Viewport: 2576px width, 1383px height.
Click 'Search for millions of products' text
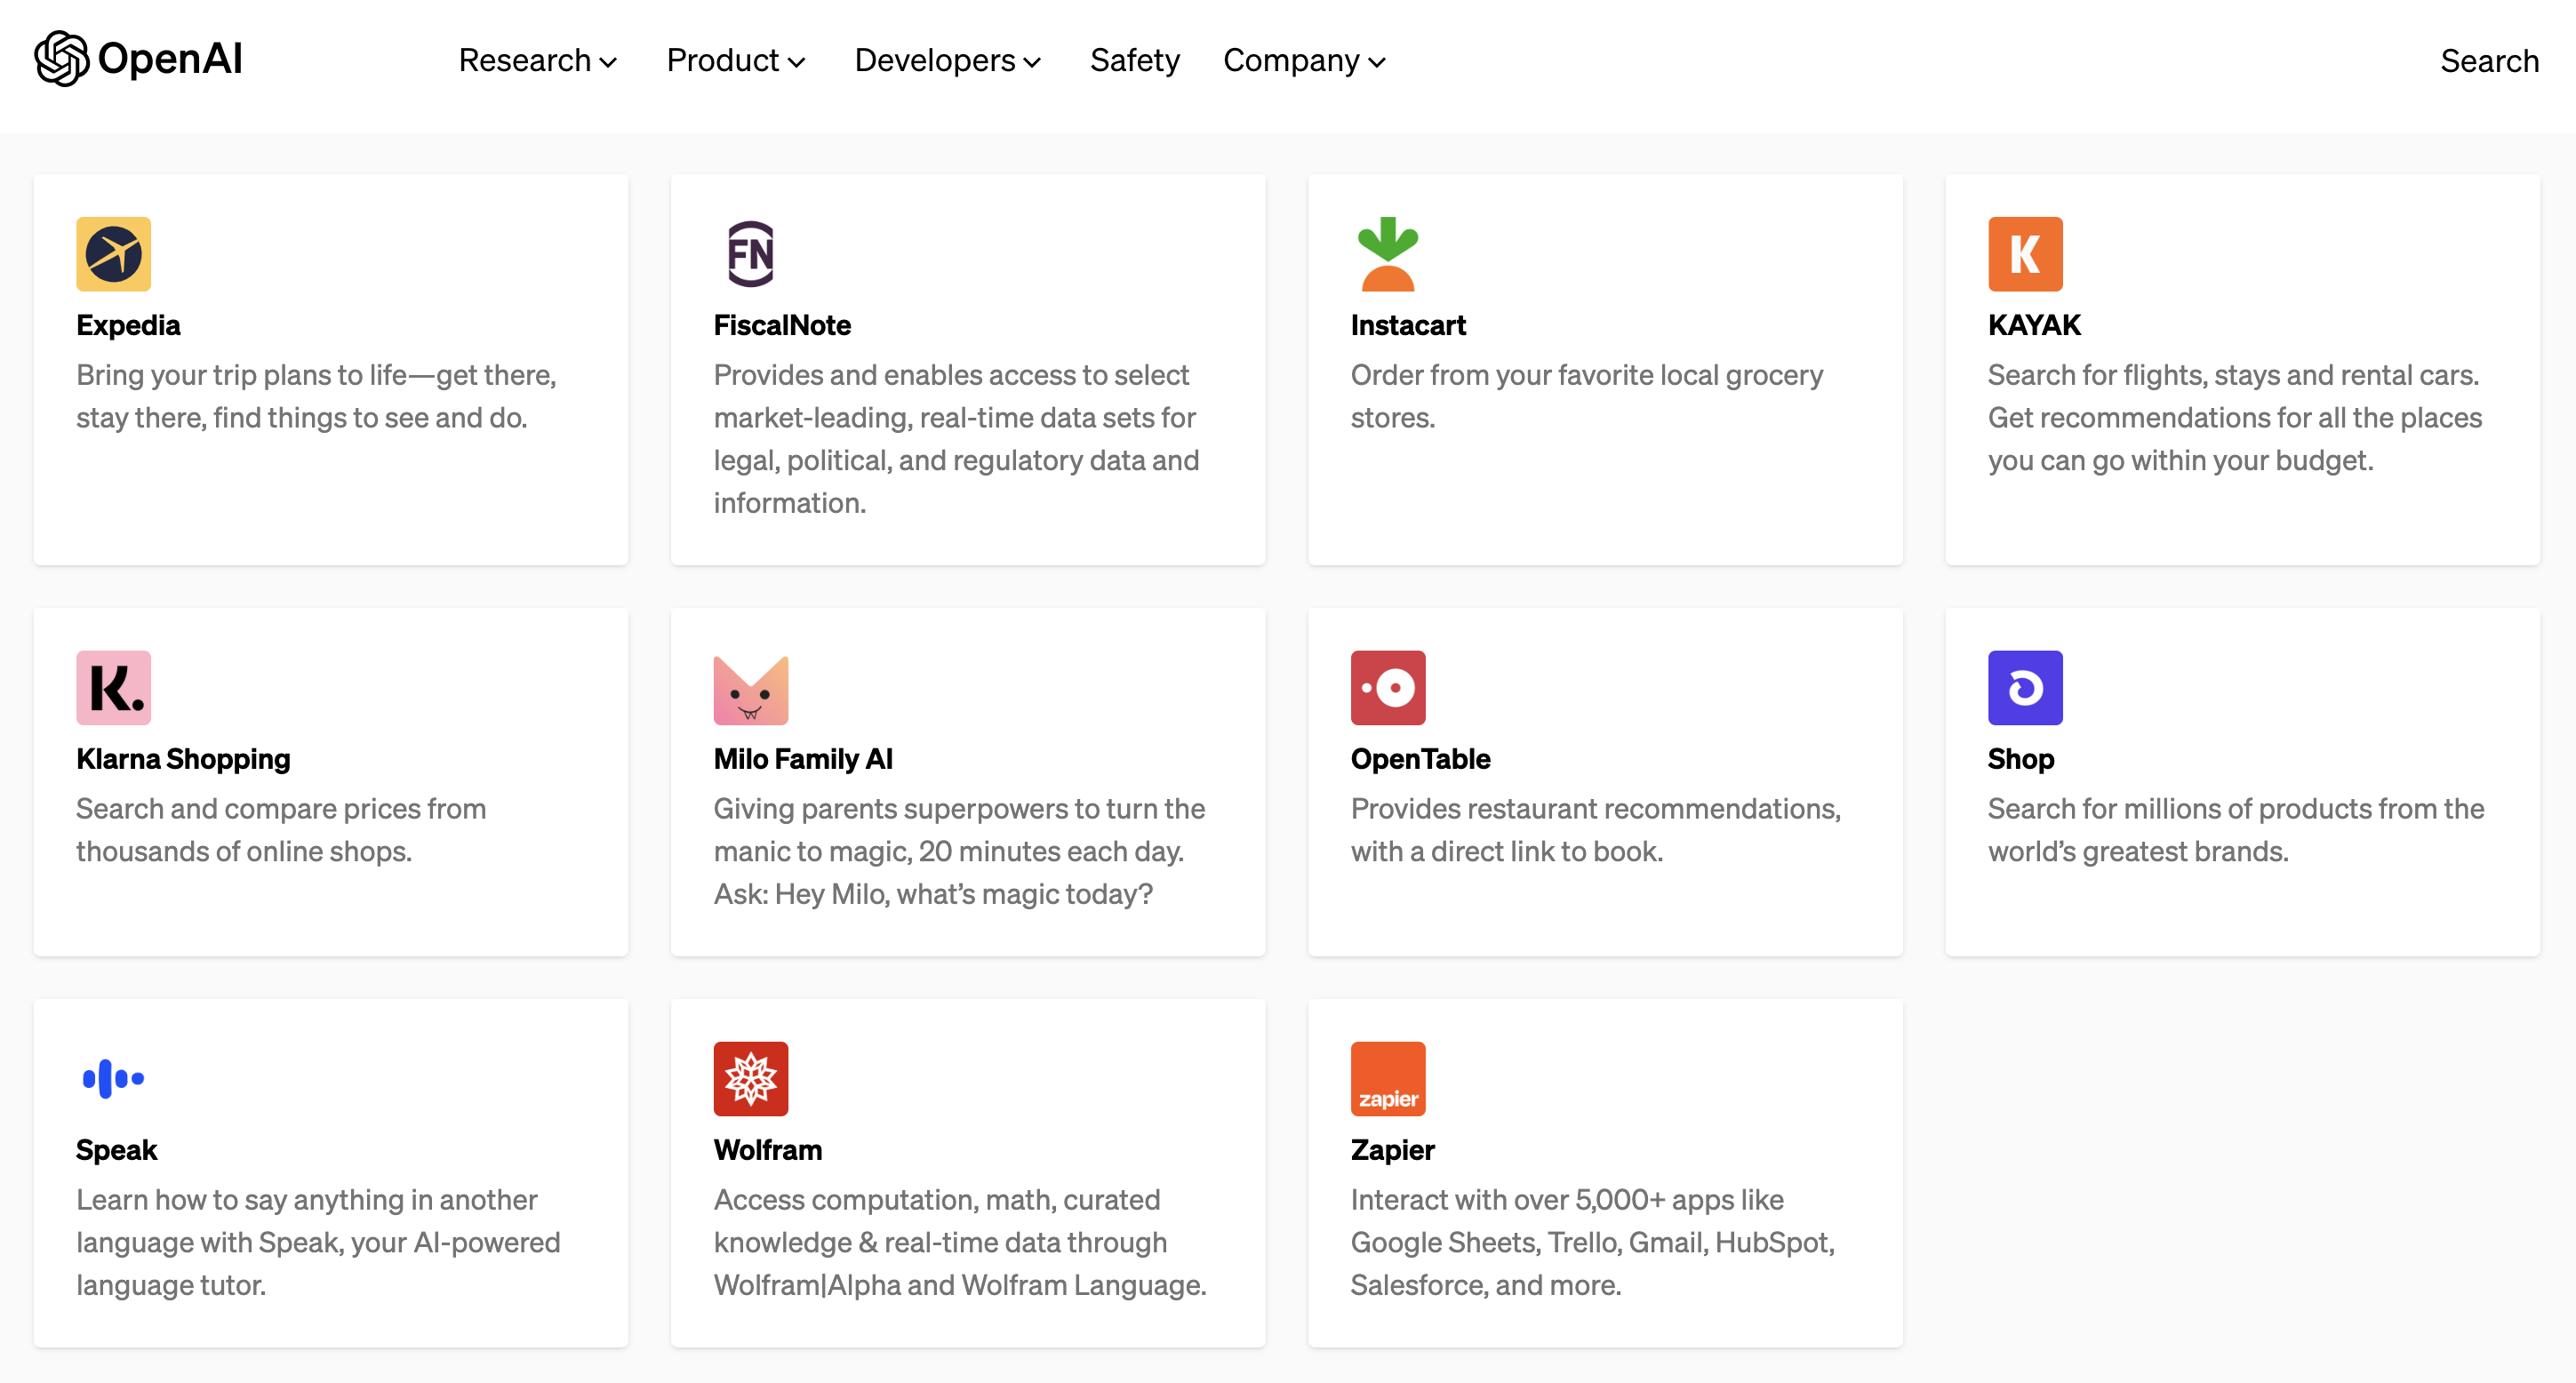click(x=2236, y=830)
